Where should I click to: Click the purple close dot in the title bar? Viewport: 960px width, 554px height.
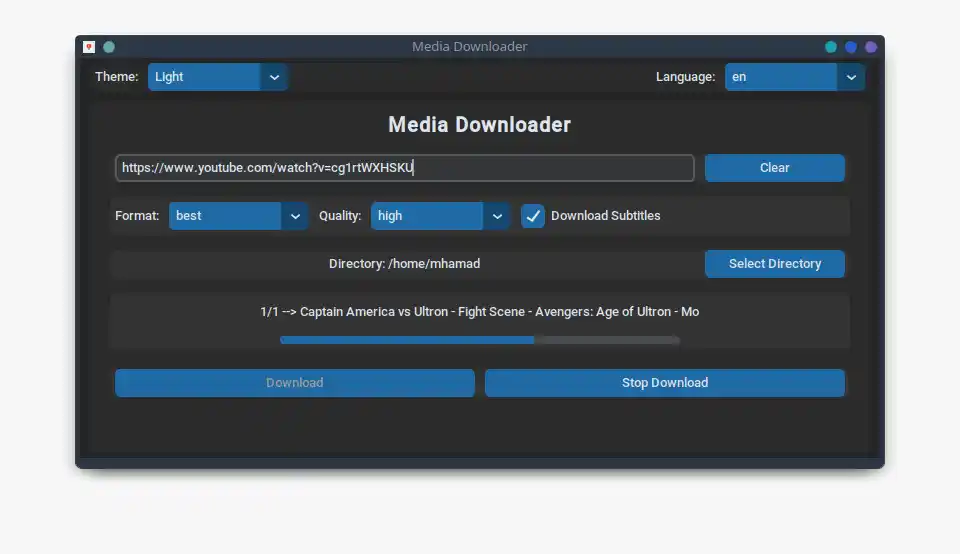coord(871,47)
